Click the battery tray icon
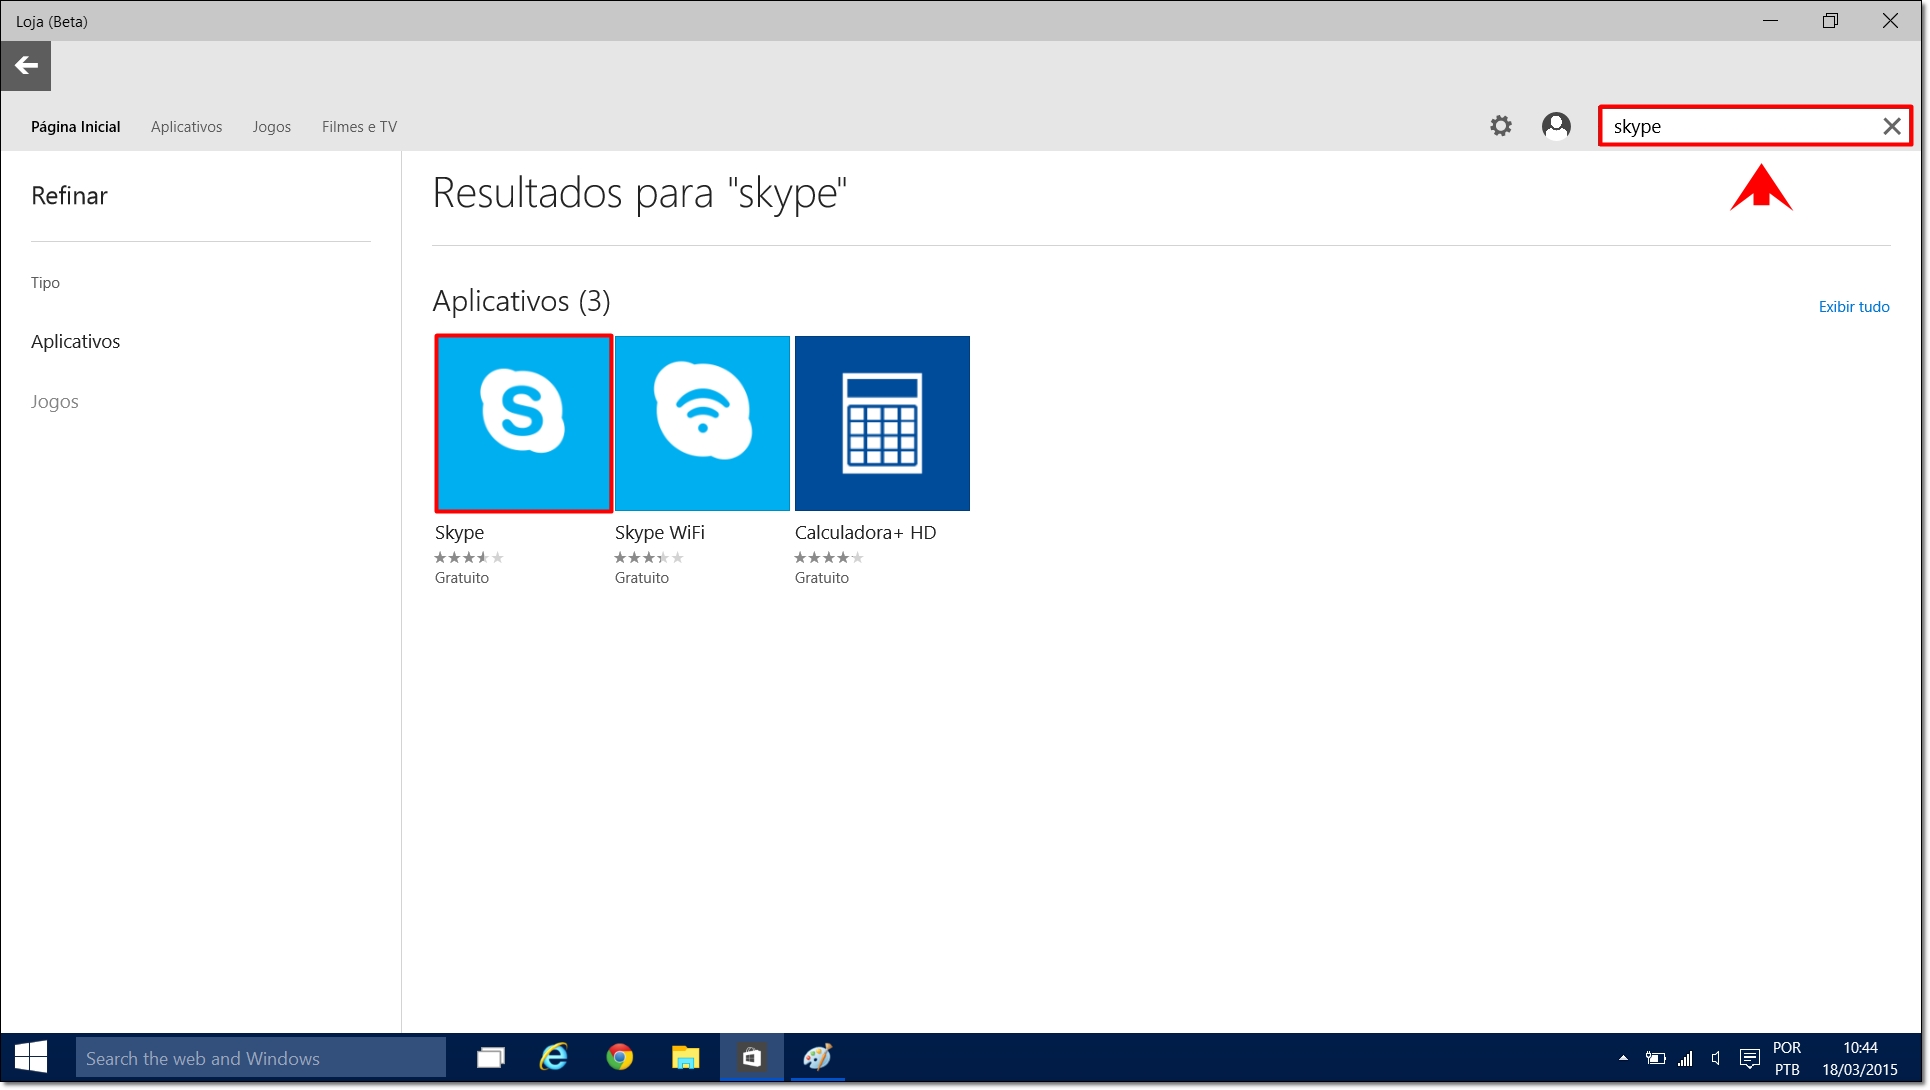Screen dimensions: 1930x1090 [x=1656, y=1058]
